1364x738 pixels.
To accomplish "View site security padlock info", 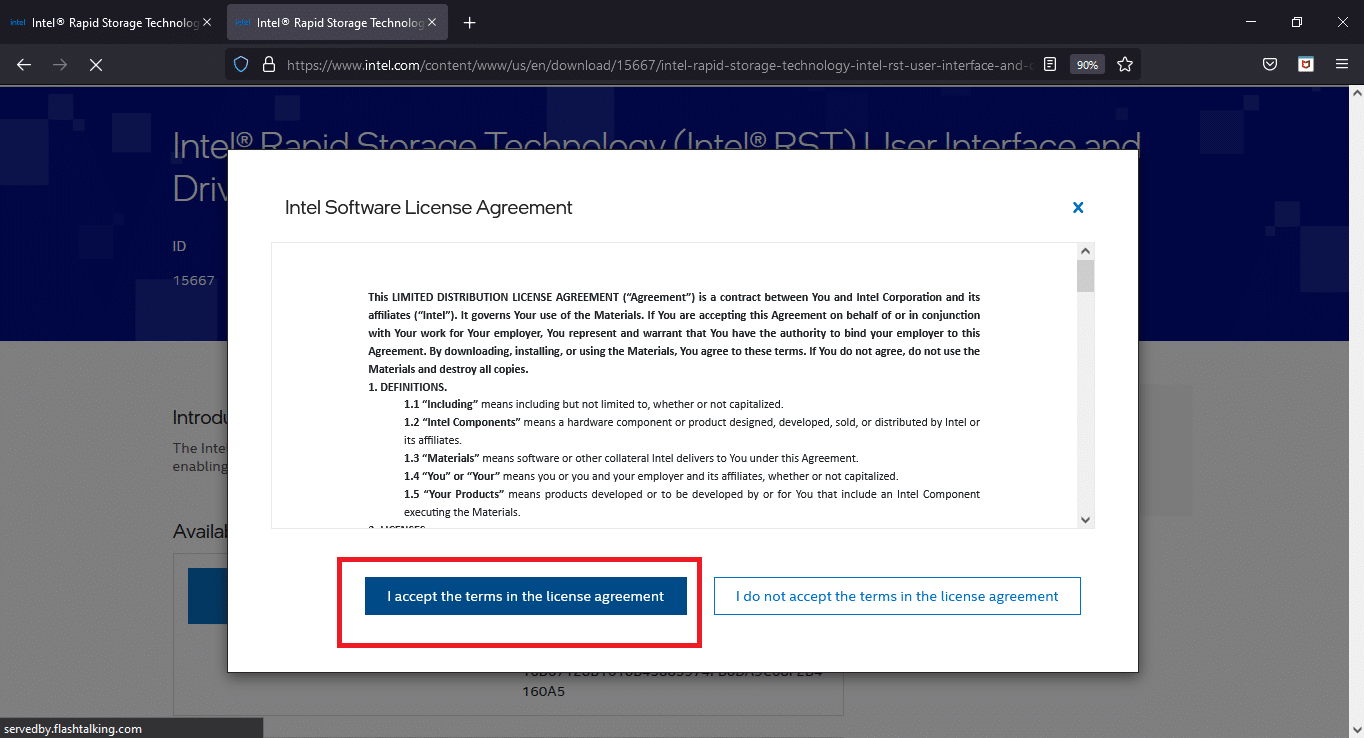I will point(268,64).
